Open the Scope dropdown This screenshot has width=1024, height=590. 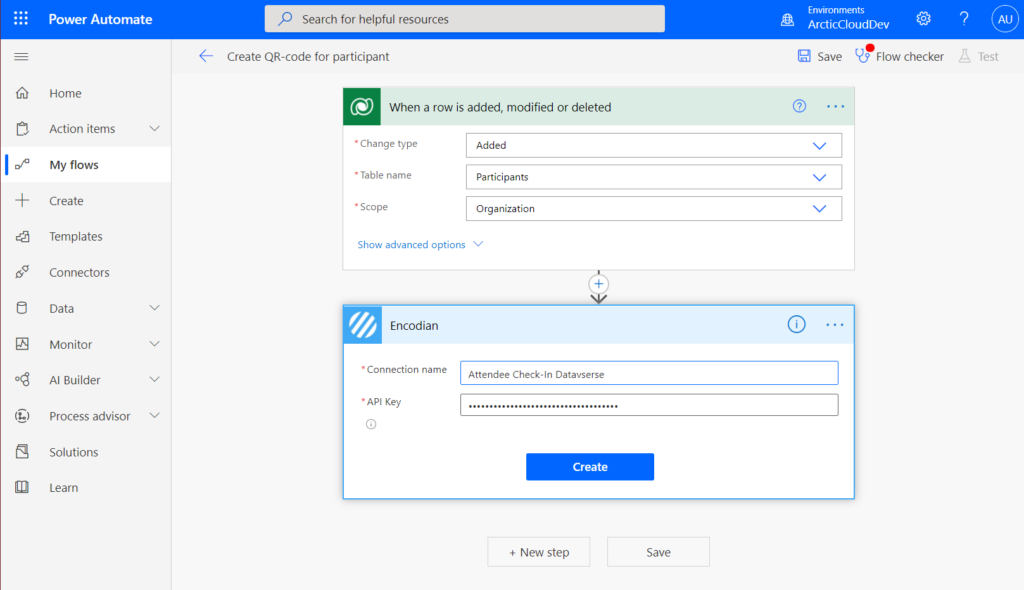(654, 208)
